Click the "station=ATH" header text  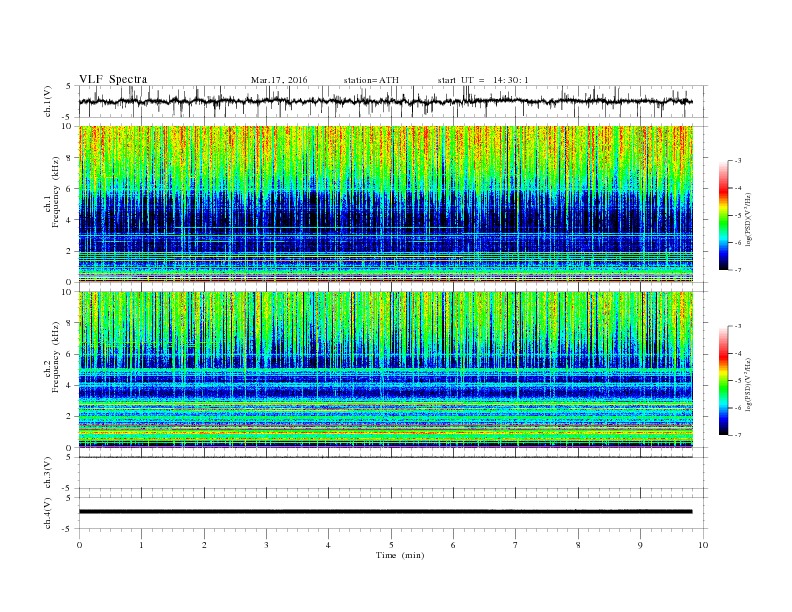coord(371,80)
